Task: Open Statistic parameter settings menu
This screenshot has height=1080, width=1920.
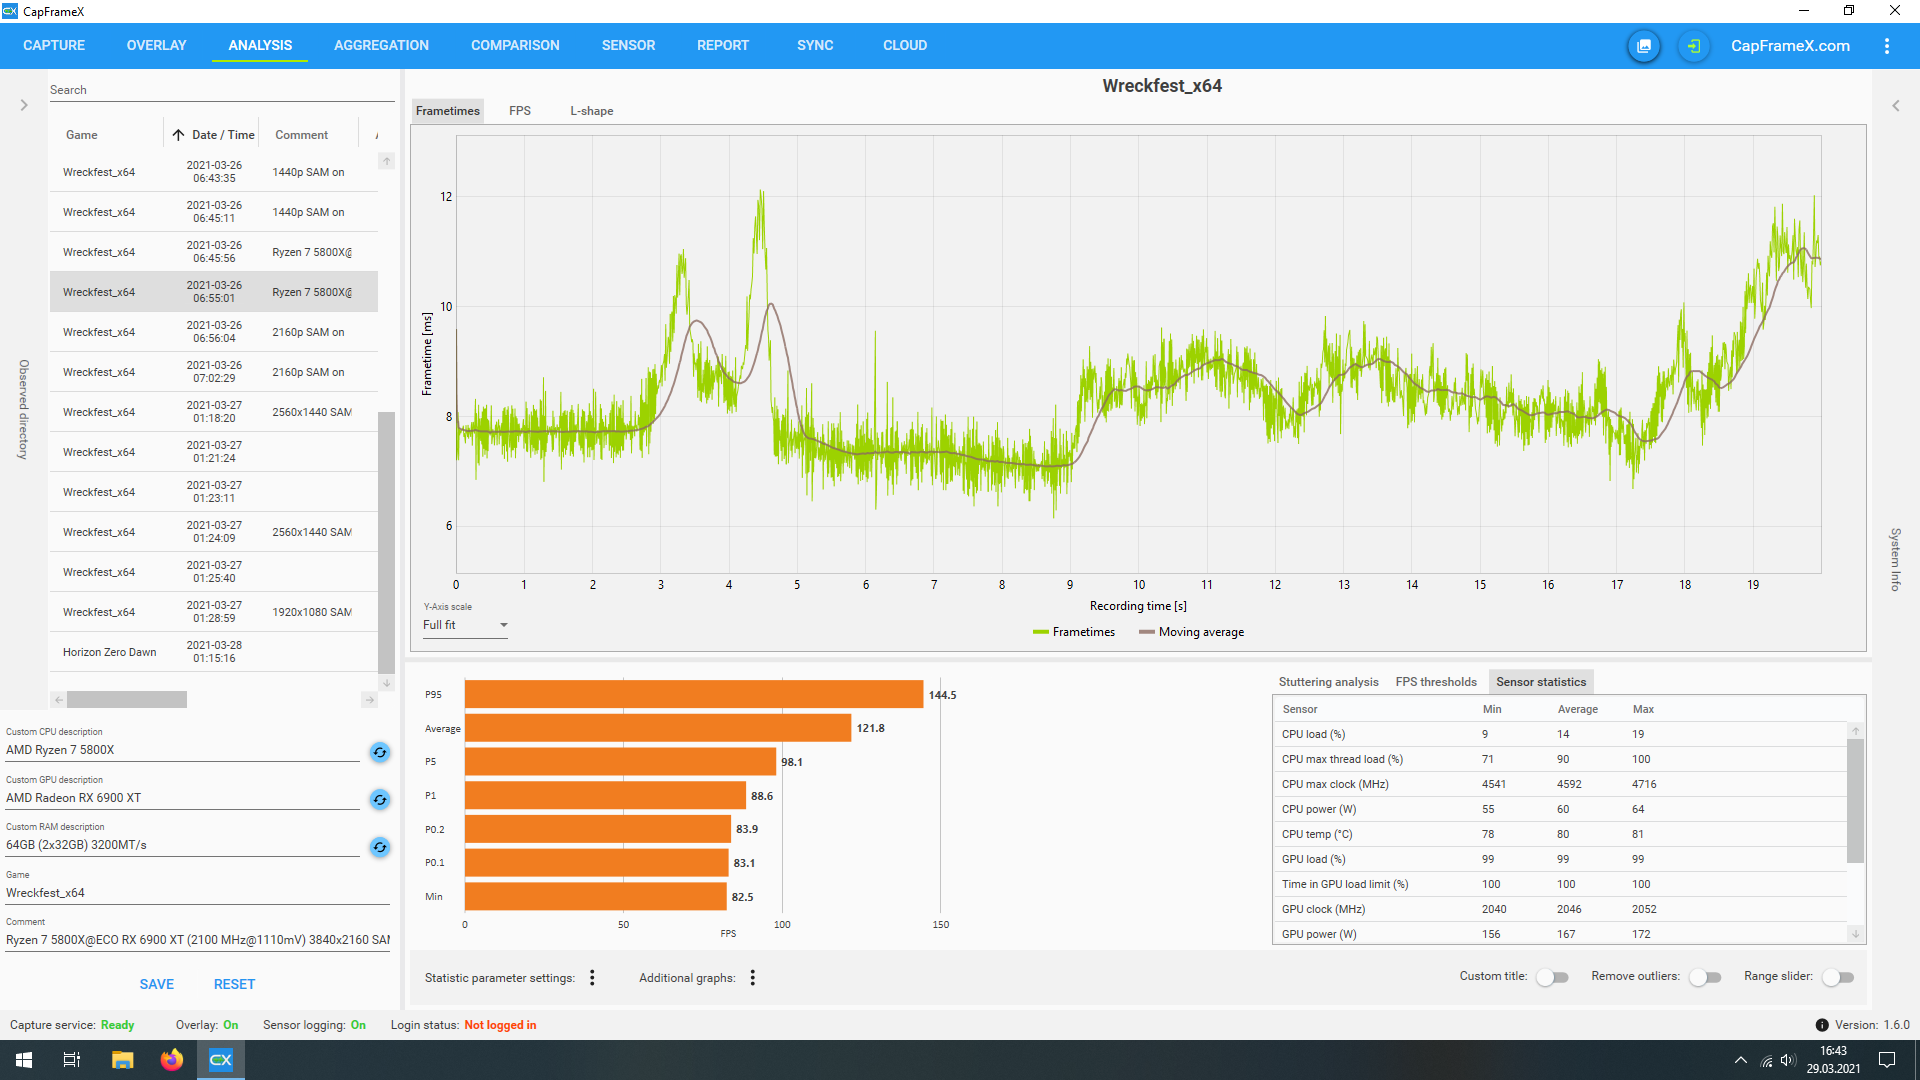Action: click(592, 978)
